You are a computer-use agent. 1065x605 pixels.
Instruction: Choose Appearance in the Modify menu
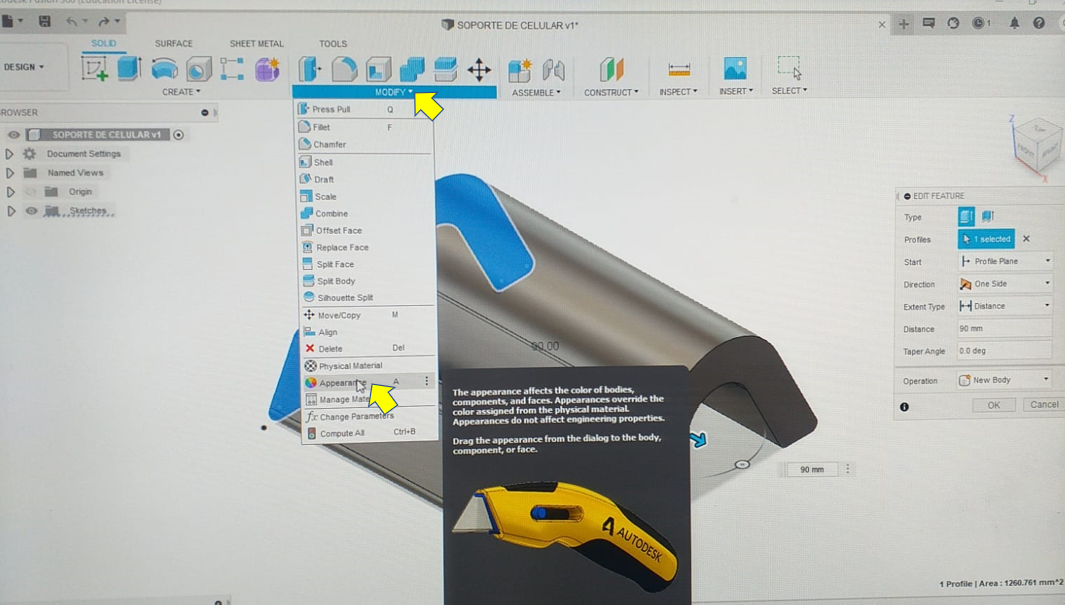[367, 382]
